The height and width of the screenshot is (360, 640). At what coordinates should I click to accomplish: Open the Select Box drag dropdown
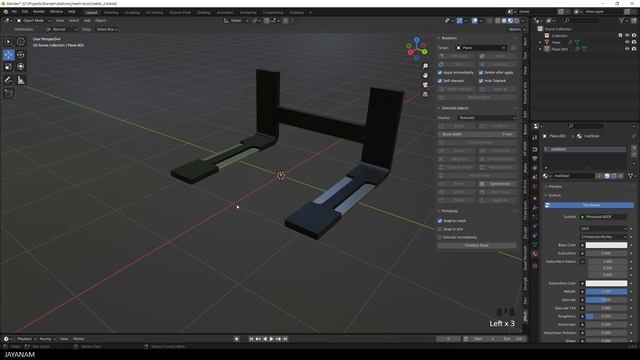[x=107, y=29]
